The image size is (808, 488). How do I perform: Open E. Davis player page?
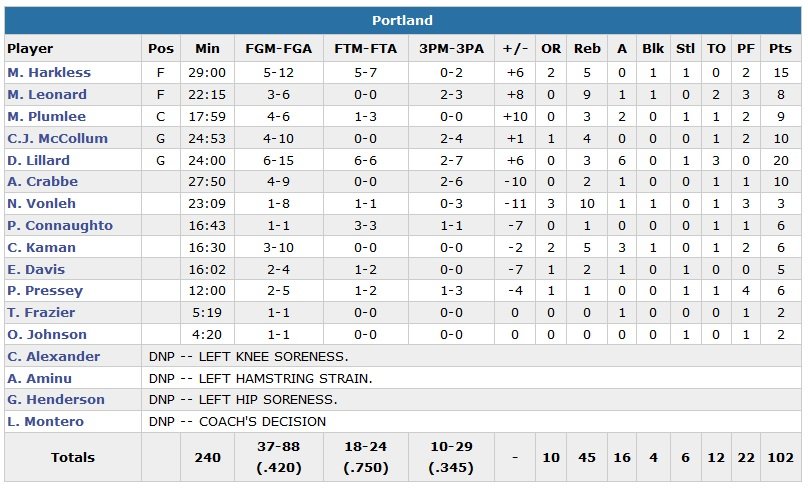point(36,269)
